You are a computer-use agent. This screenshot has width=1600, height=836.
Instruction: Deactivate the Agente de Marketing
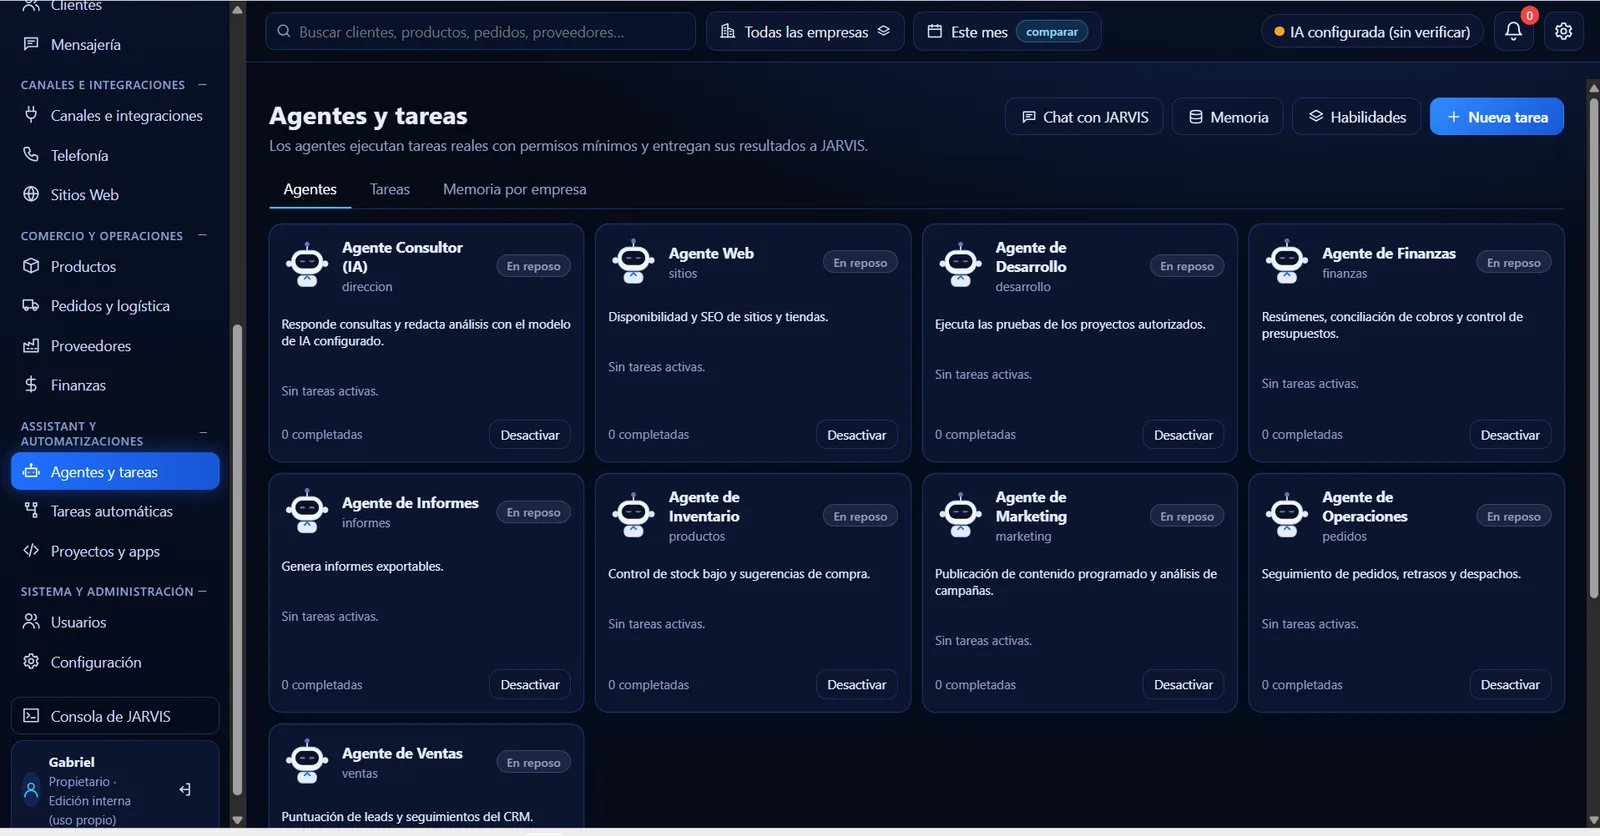(1183, 685)
